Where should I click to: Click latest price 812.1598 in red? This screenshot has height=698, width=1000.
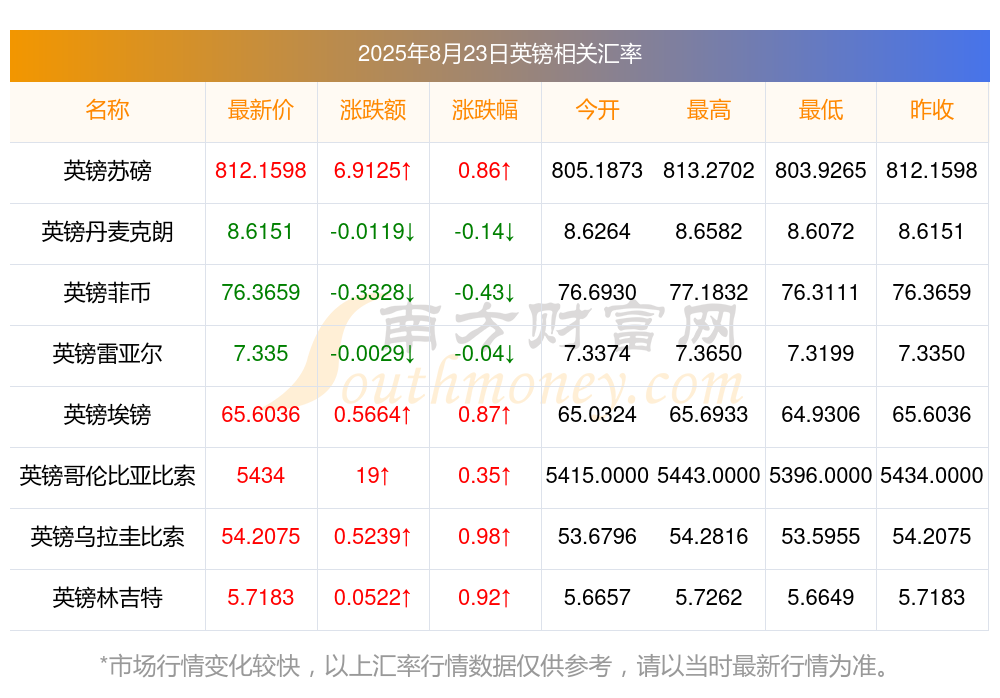(260, 170)
